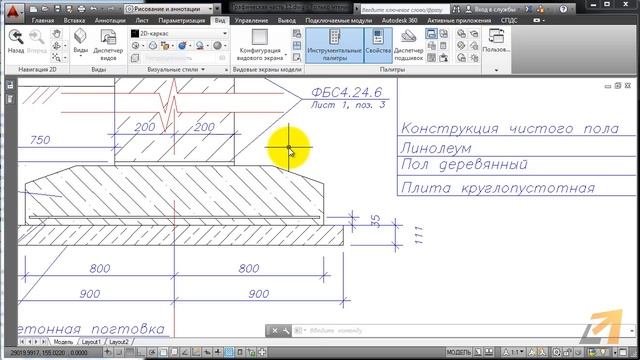Open the Вставка ribbon tab
This screenshot has width=640, height=360.
[74, 20]
